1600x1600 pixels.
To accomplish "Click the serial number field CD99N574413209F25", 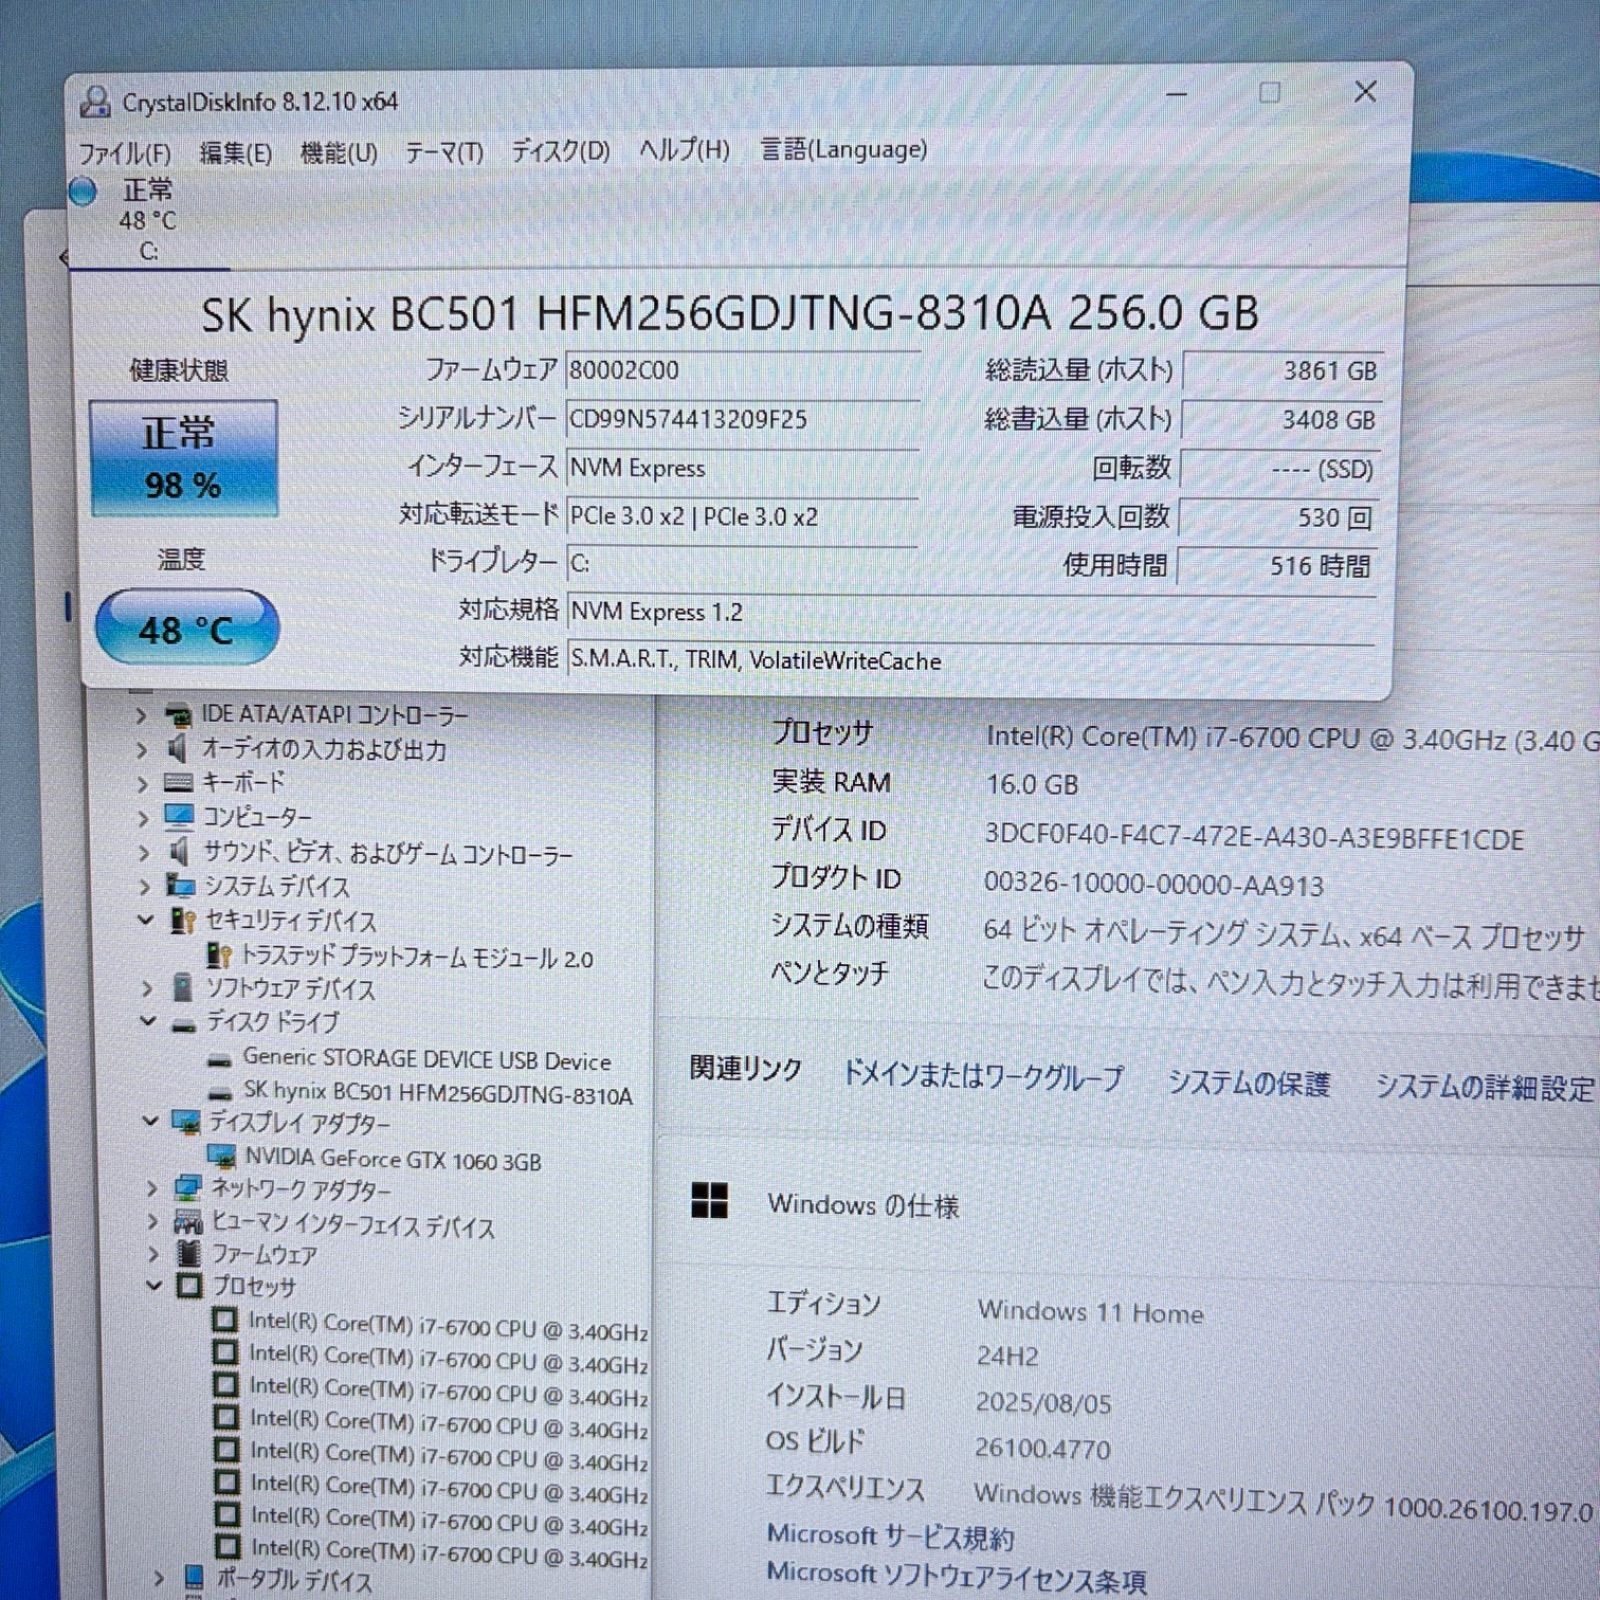I will (742, 419).
